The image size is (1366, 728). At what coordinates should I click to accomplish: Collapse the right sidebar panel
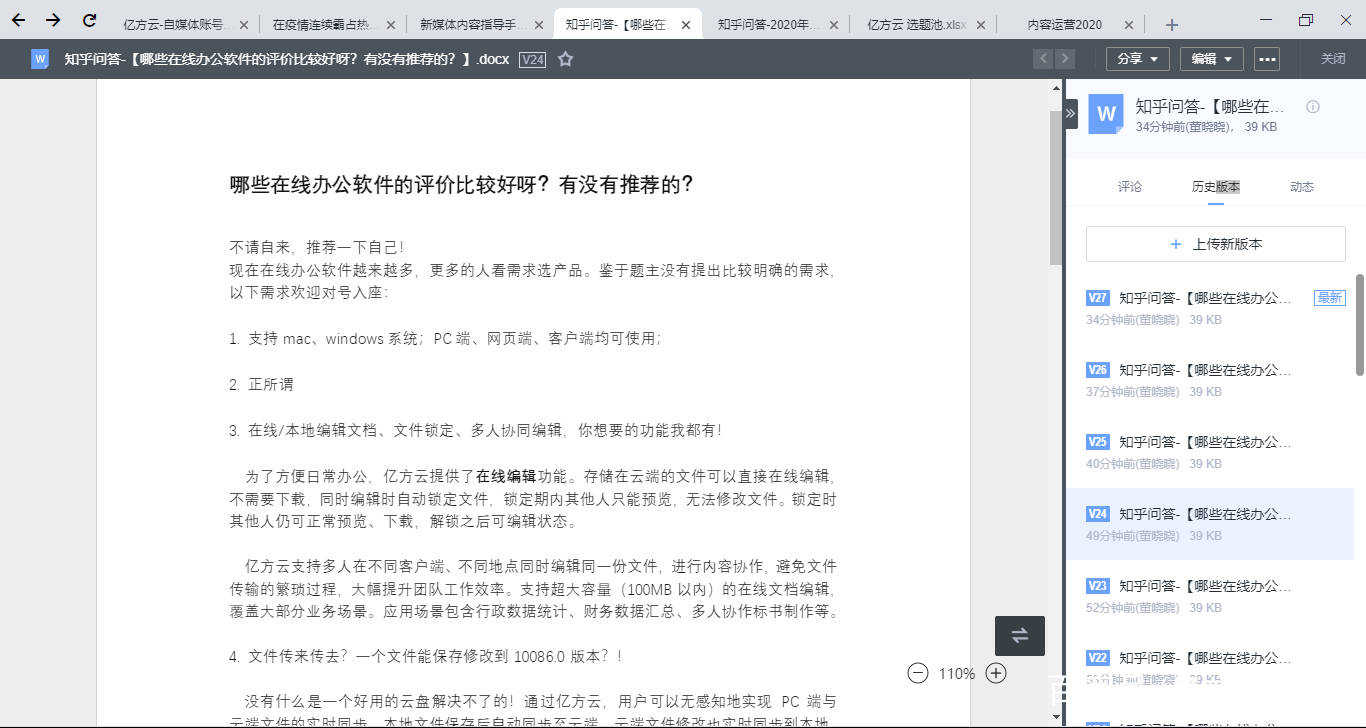[1071, 113]
